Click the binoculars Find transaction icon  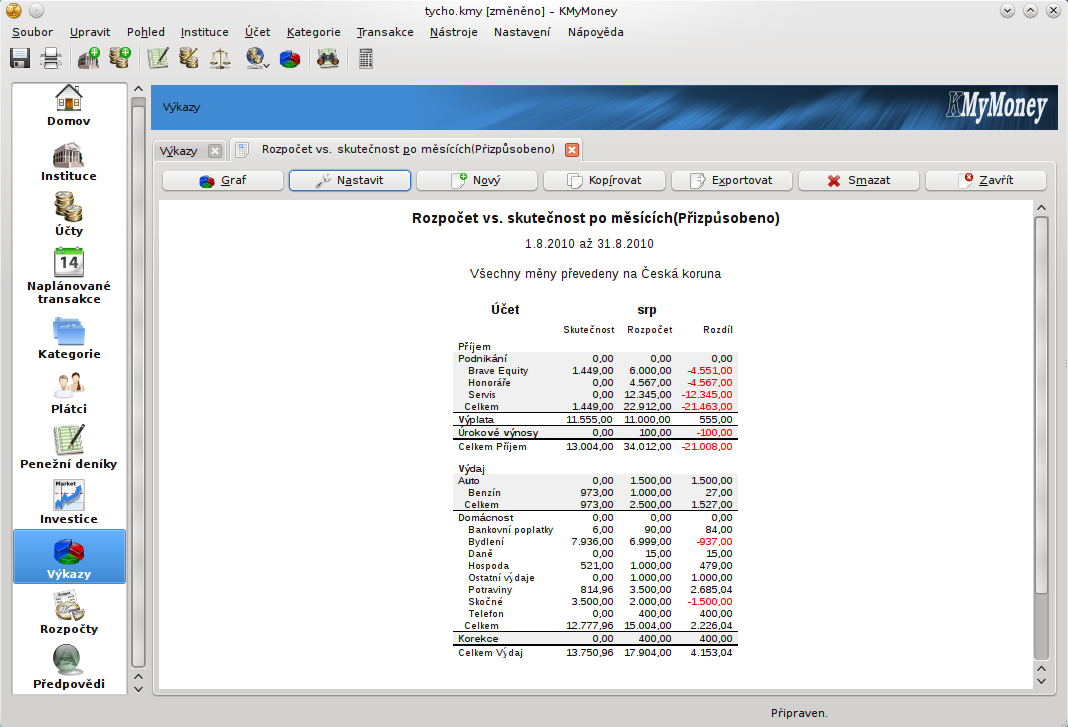(327, 59)
